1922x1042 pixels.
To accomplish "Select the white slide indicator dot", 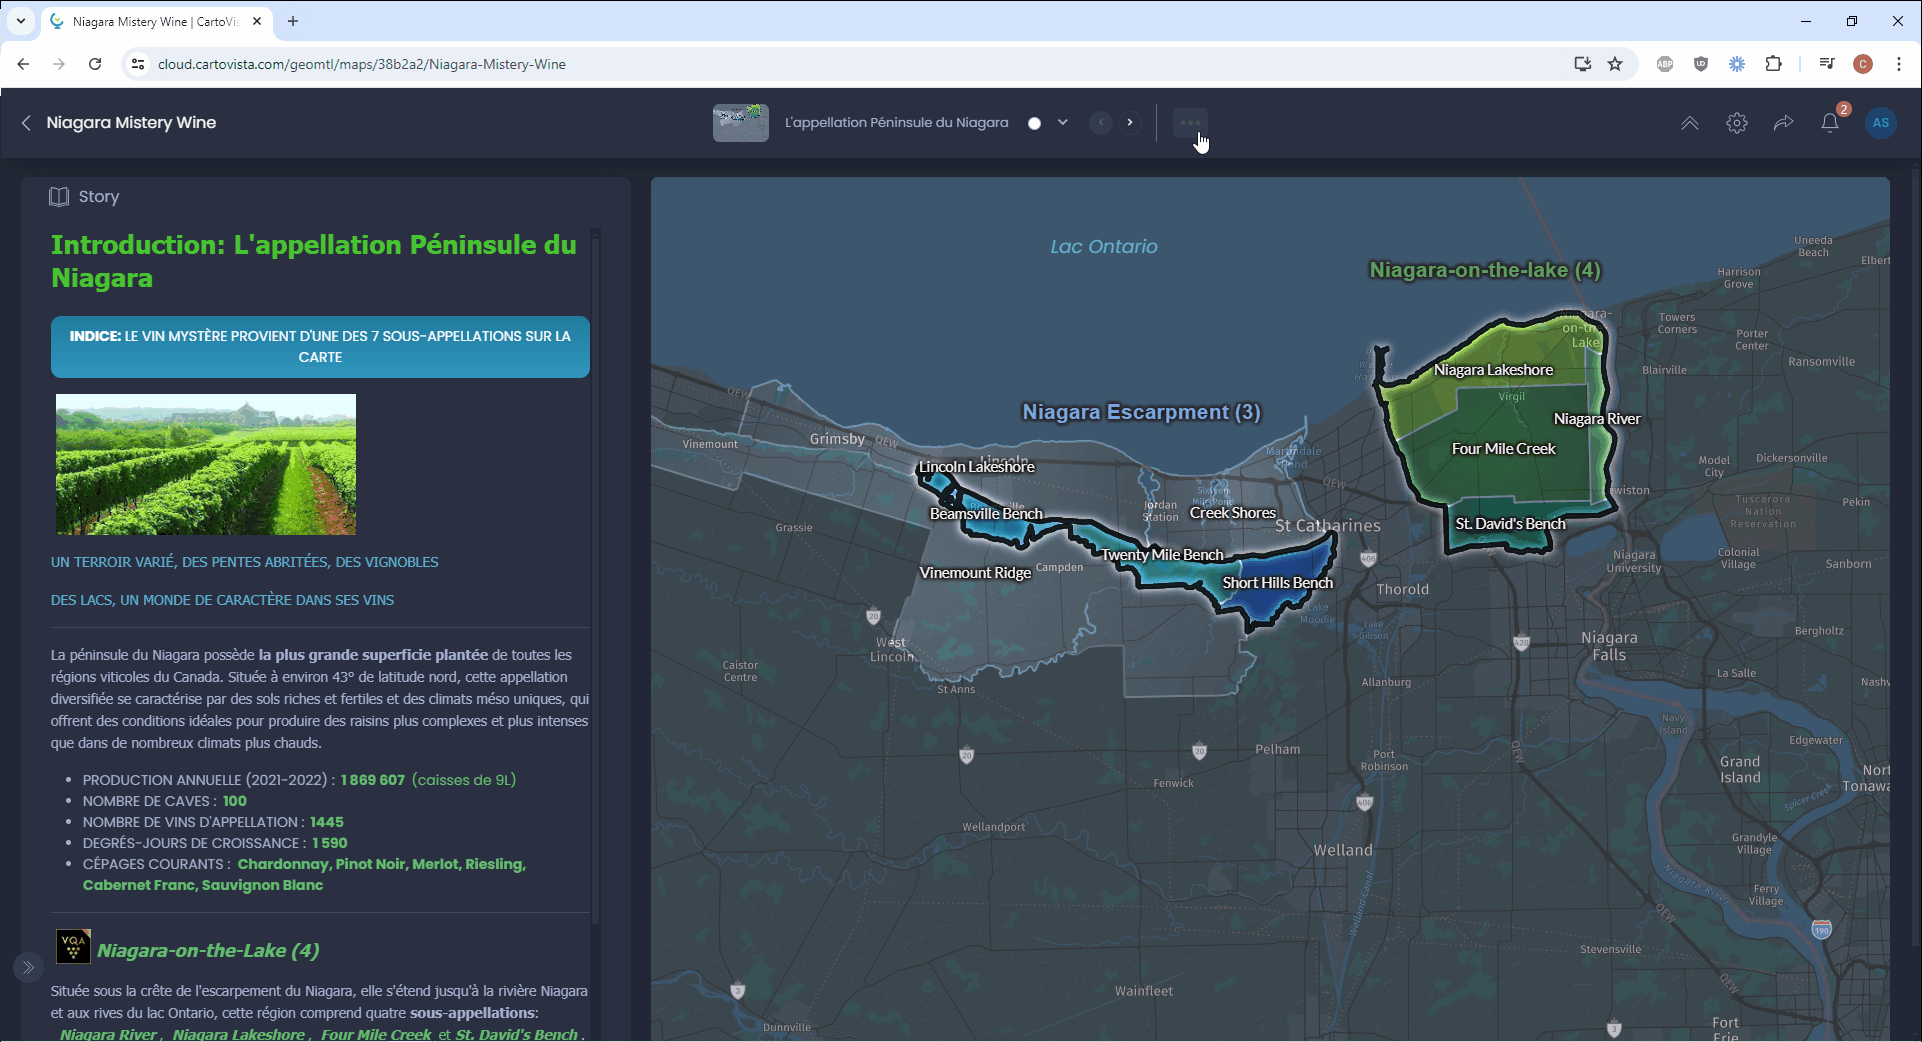I will tap(1034, 123).
